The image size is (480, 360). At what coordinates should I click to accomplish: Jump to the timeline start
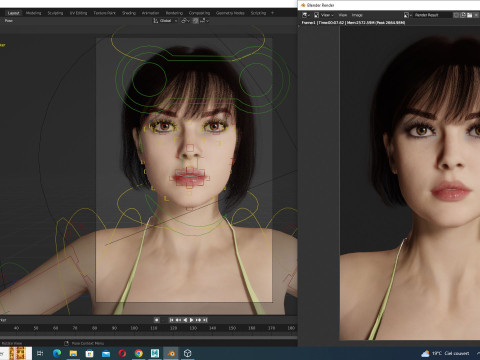pos(172,320)
